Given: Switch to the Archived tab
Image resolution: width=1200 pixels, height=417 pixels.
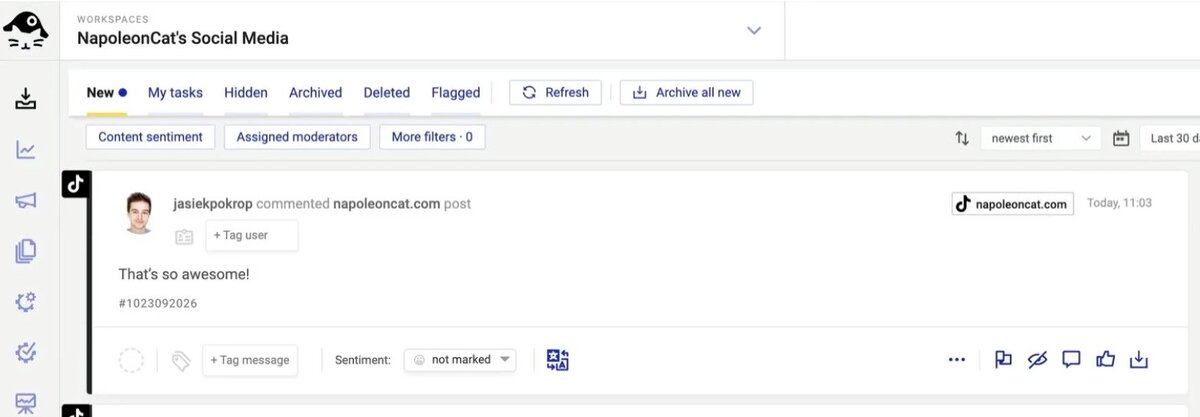Looking at the screenshot, I should click(x=315, y=92).
